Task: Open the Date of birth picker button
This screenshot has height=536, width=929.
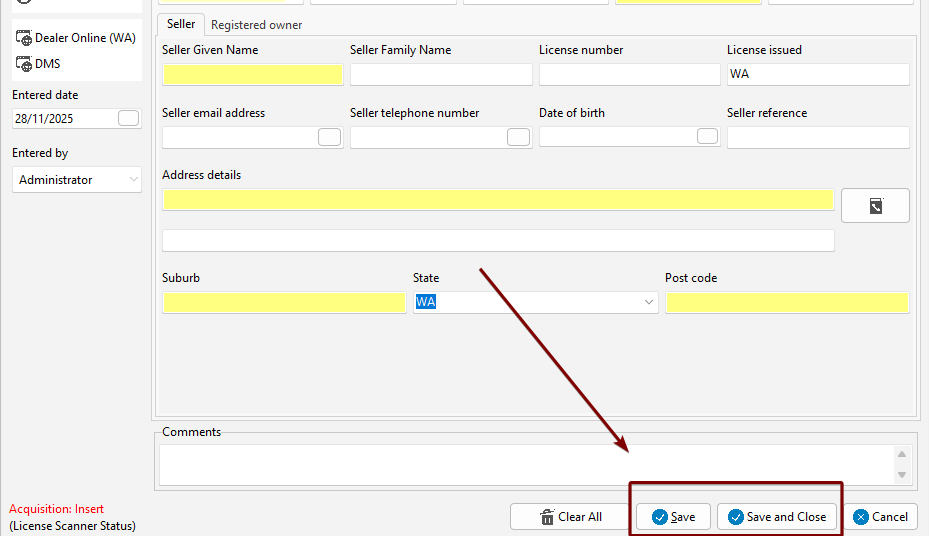Action: point(707,137)
